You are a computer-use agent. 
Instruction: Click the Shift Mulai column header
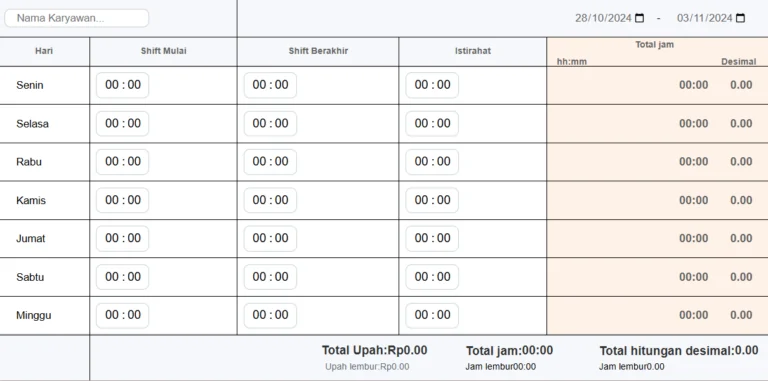pyautogui.click(x=164, y=51)
